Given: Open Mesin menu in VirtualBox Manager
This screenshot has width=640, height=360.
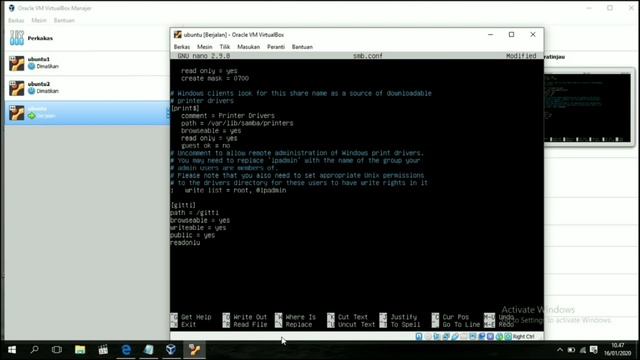Looking at the screenshot, I should (x=39, y=20).
